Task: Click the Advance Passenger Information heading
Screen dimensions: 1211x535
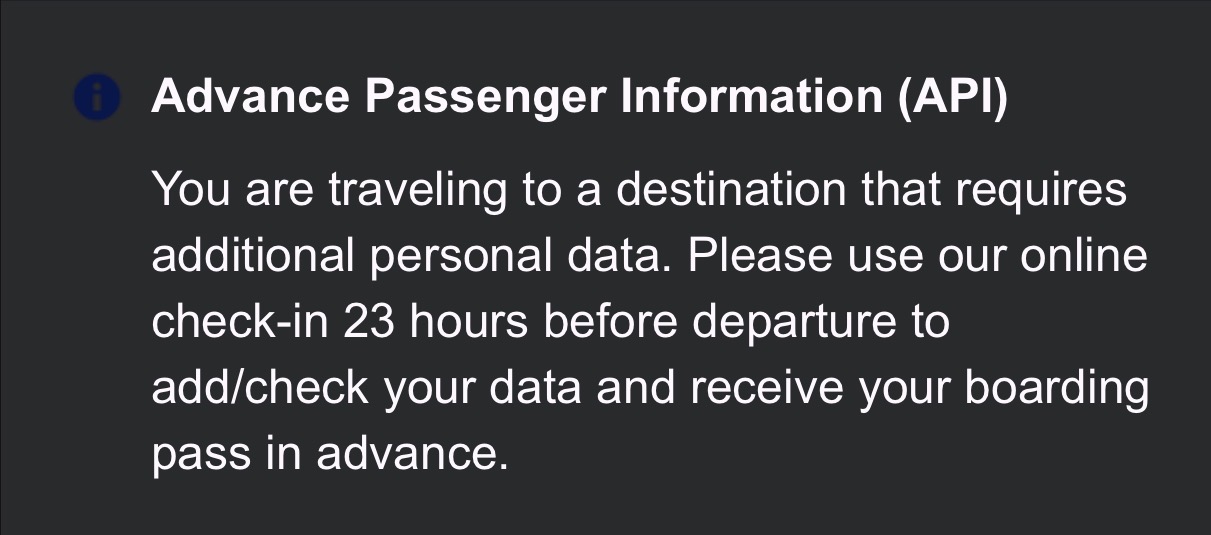Action: pos(578,98)
